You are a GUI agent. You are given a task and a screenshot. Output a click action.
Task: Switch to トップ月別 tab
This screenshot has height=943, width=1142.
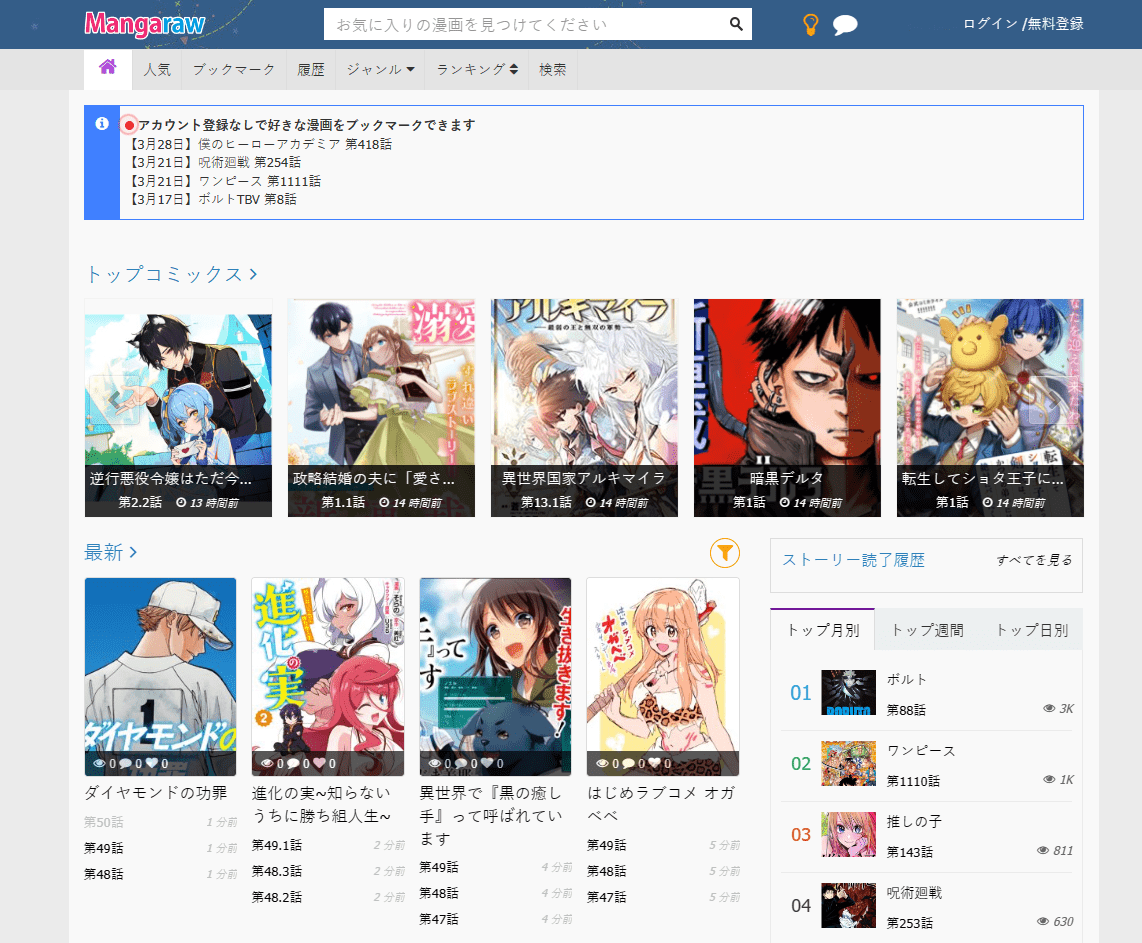coord(823,630)
